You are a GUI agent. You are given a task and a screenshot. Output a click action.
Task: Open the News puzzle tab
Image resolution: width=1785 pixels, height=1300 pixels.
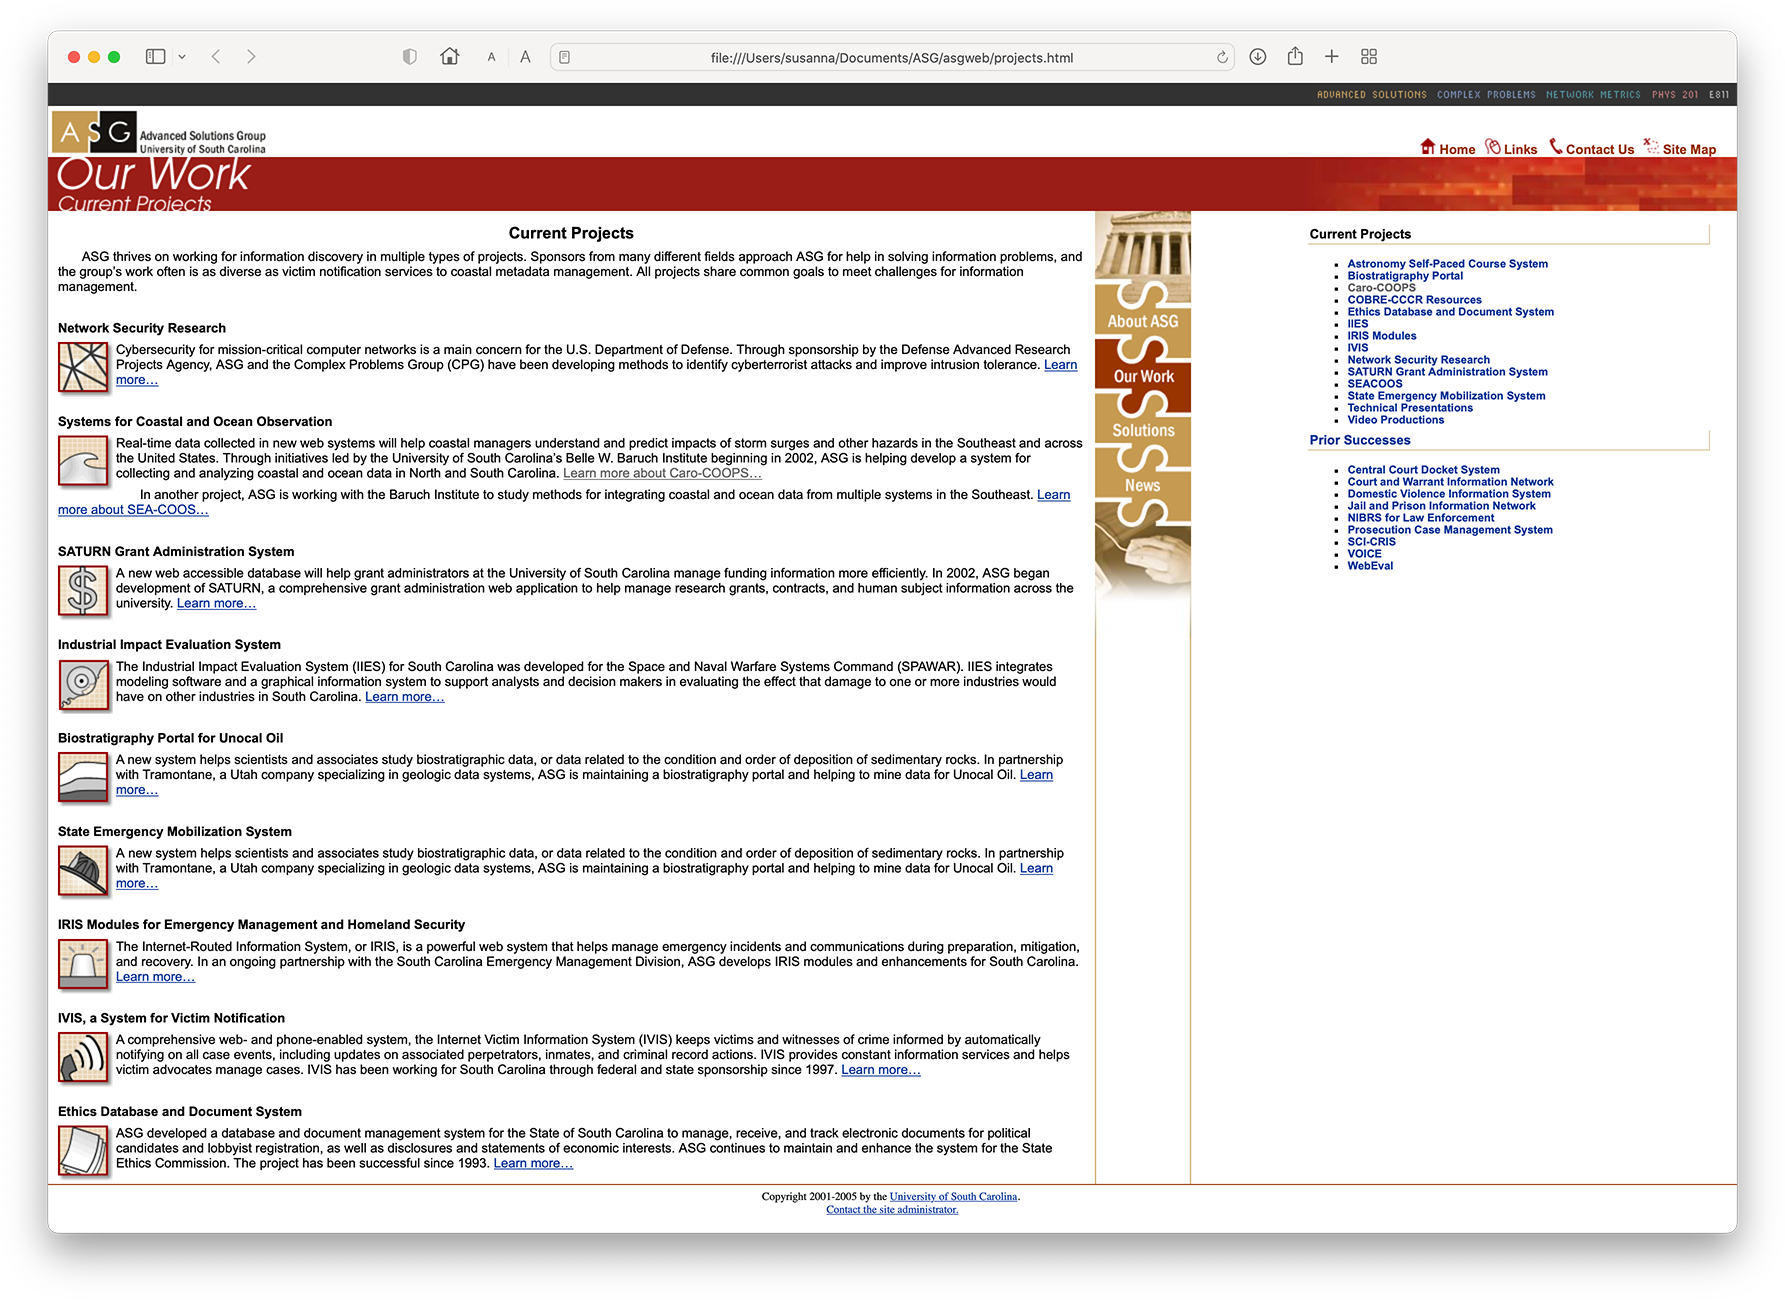tap(1143, 485)
